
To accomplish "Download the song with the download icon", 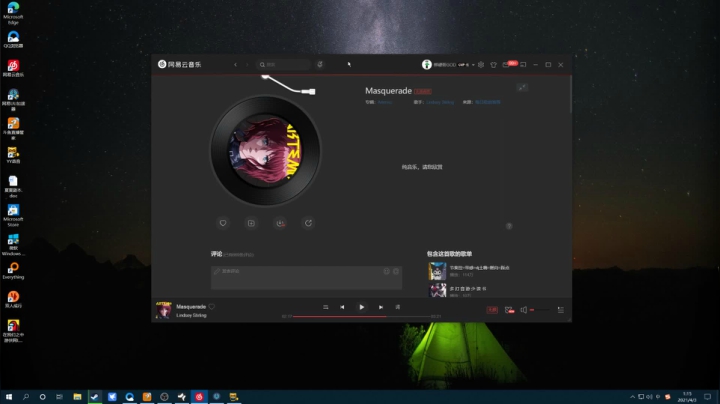I will pyautogui.click(x=280, y=223).
